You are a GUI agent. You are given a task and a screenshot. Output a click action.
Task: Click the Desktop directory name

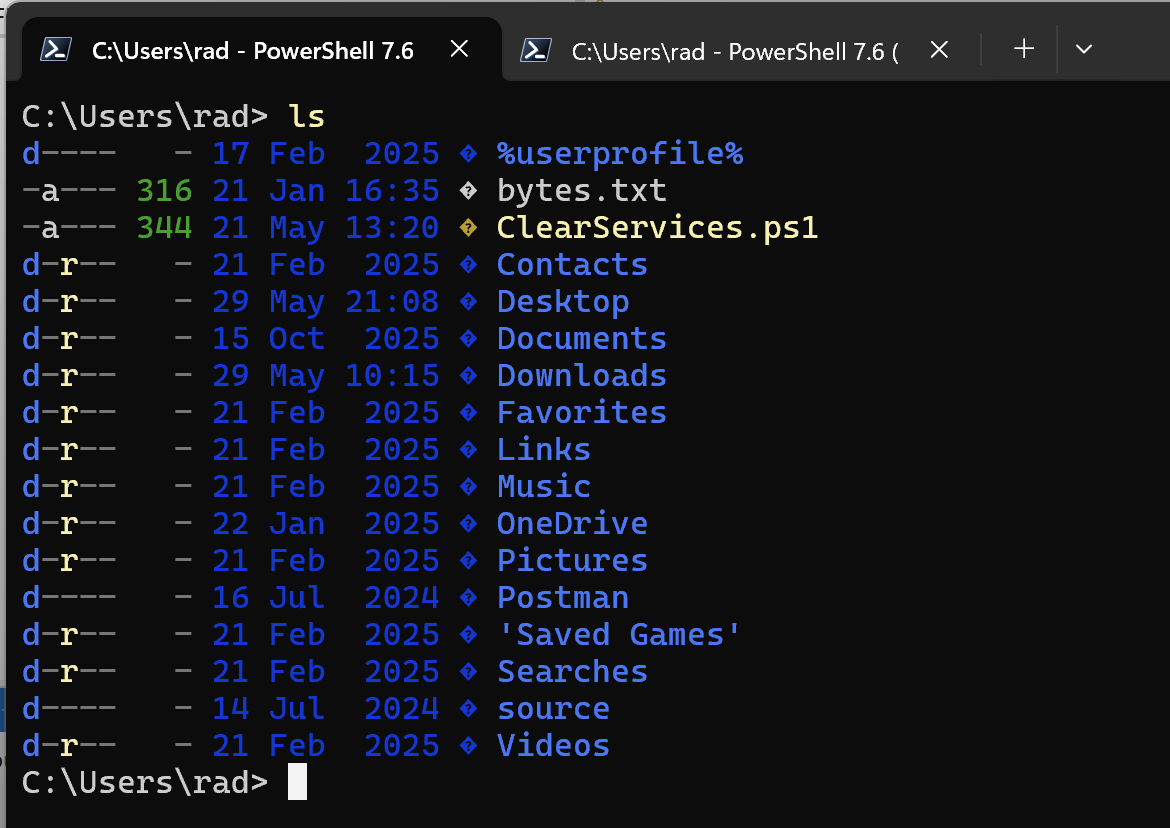pyautogui.click(x=563, y=302)
